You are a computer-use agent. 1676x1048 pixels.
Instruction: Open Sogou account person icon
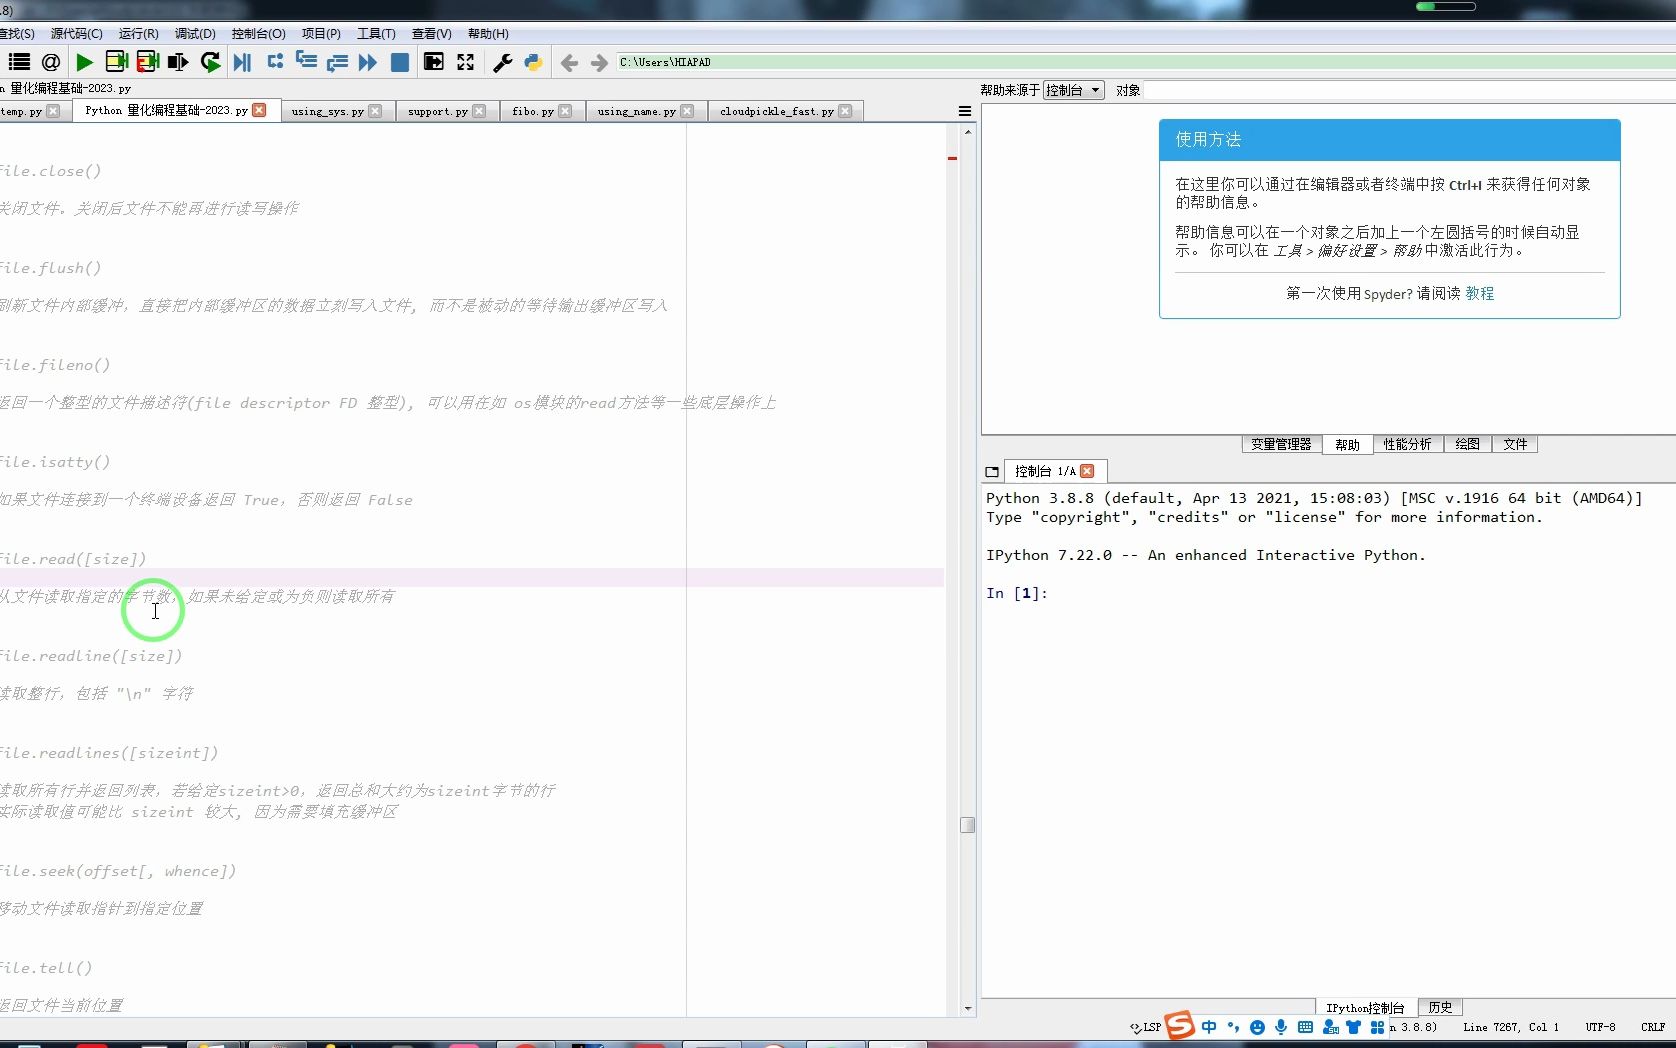coord(1330,1027)
